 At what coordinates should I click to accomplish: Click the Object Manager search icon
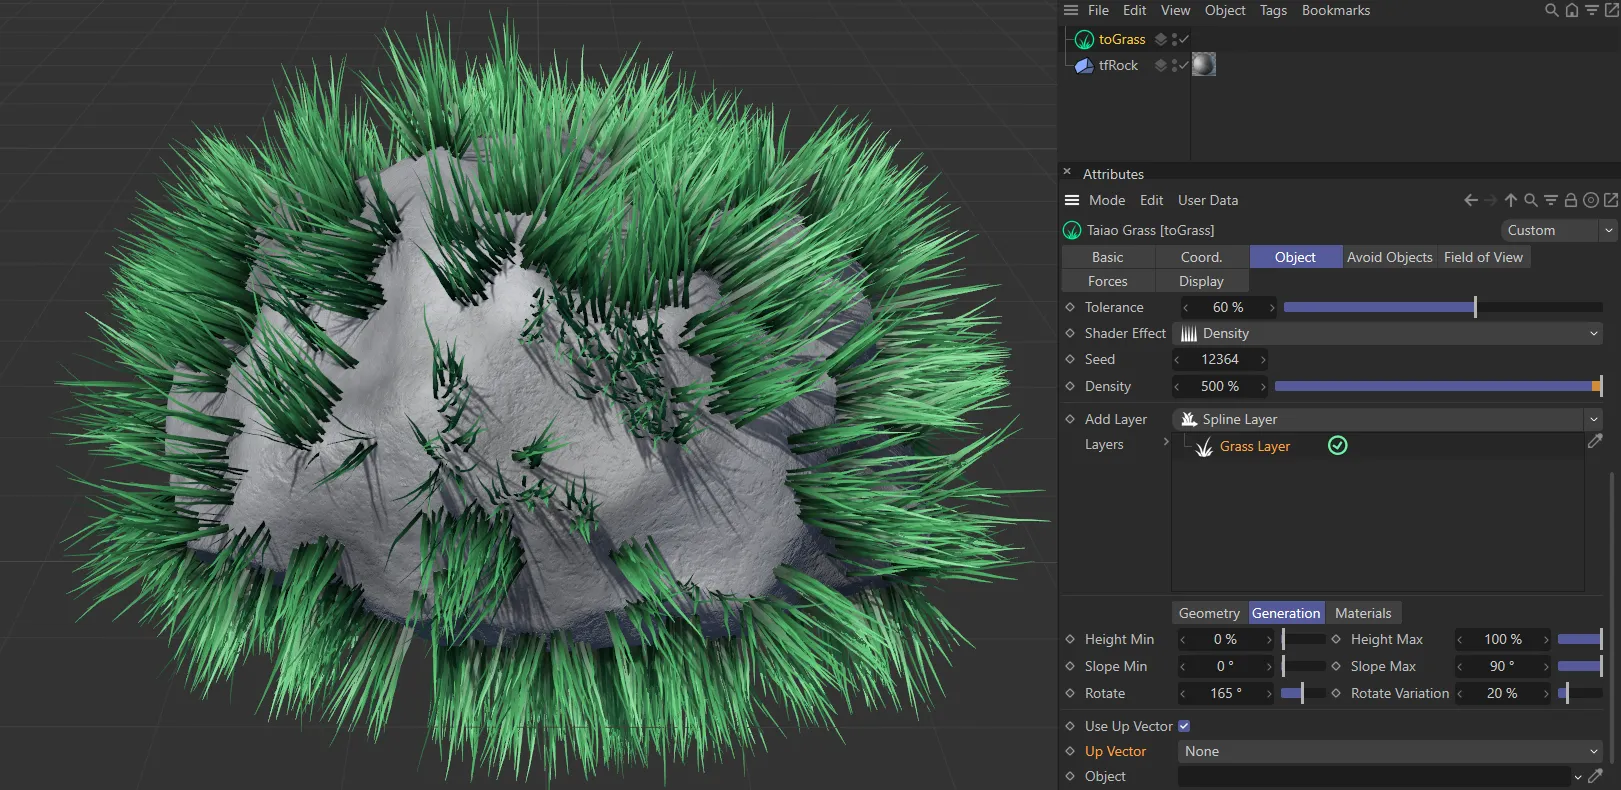tap(1551, 10)
